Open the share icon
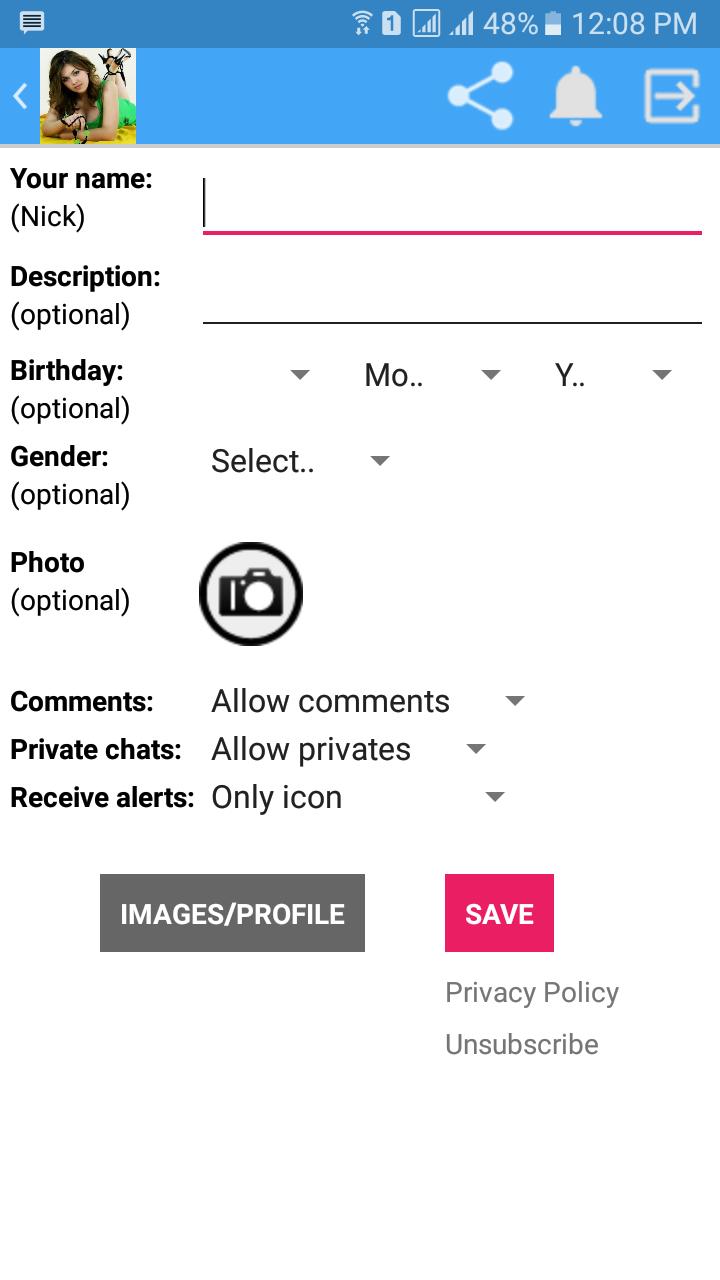 pos(481,96)
